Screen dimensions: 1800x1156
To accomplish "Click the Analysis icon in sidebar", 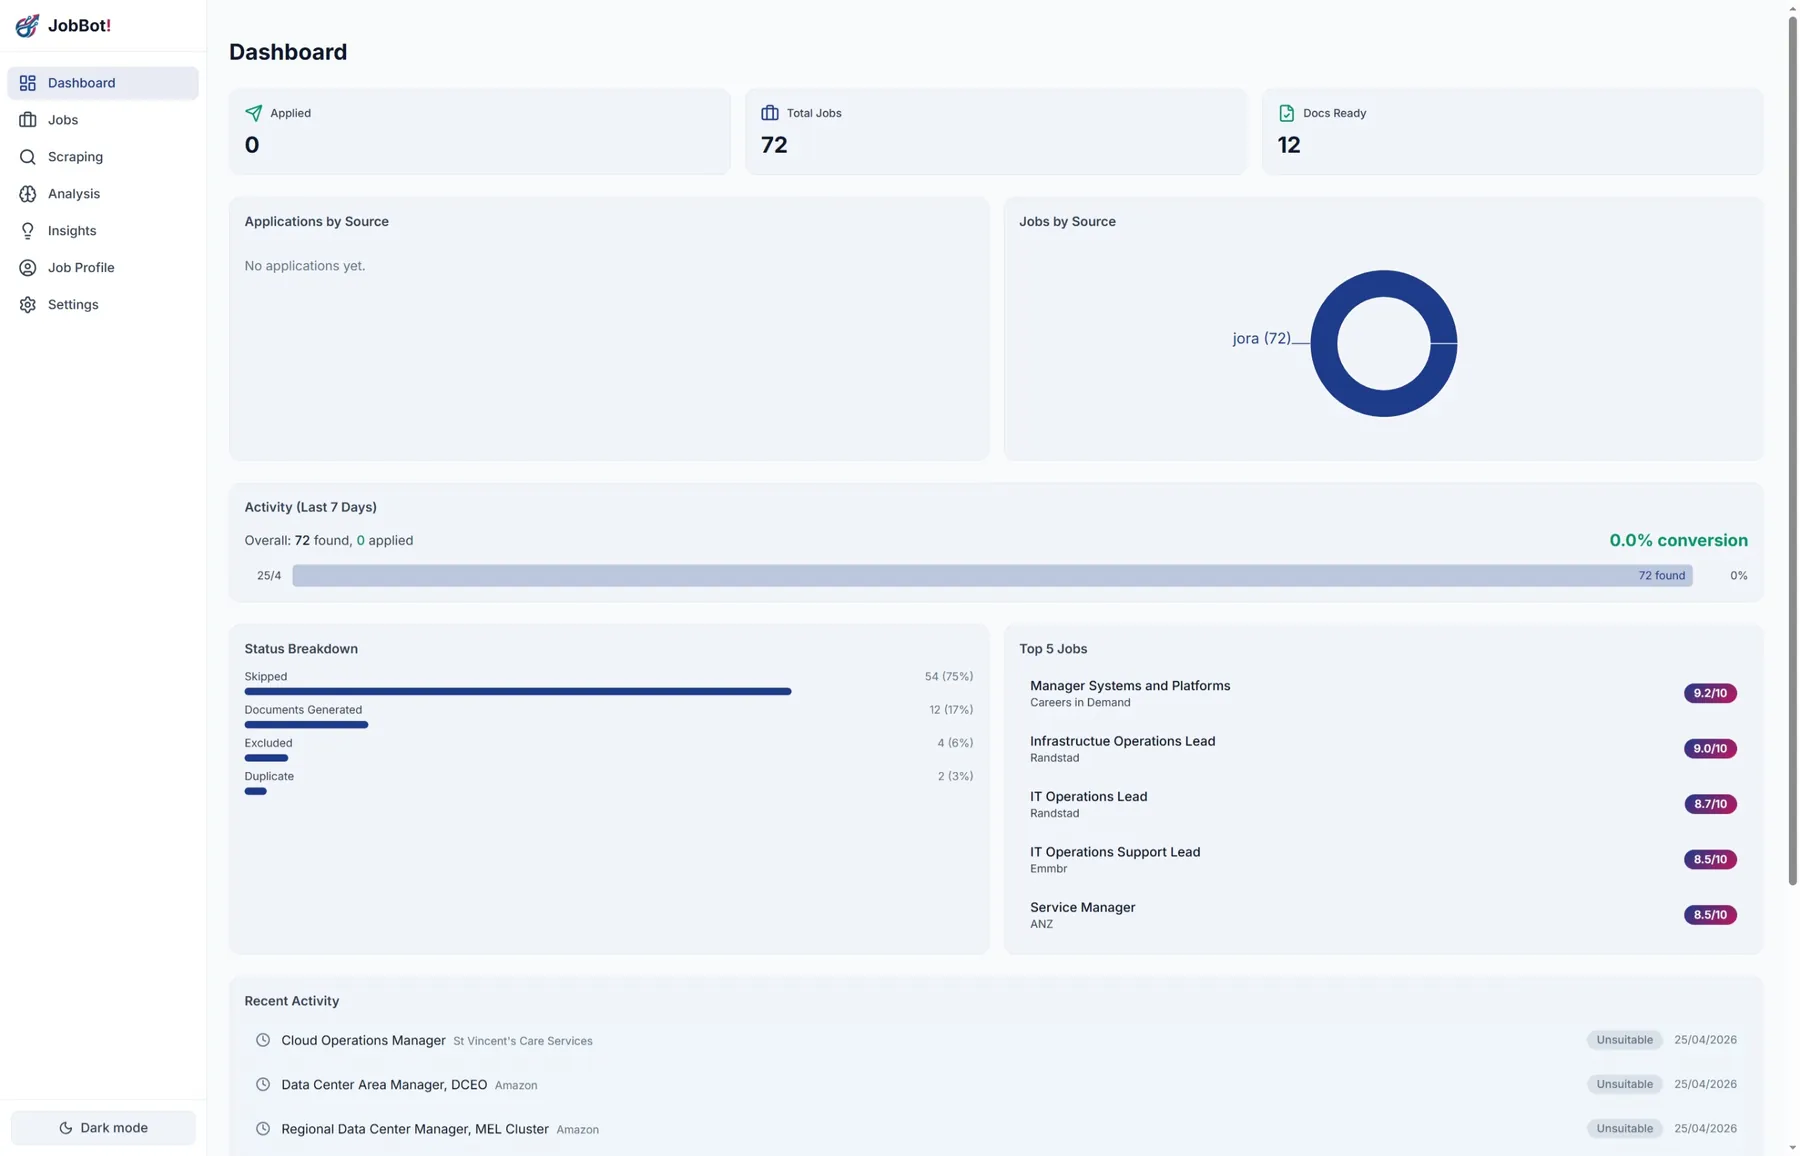I will [x=28, y=194].
